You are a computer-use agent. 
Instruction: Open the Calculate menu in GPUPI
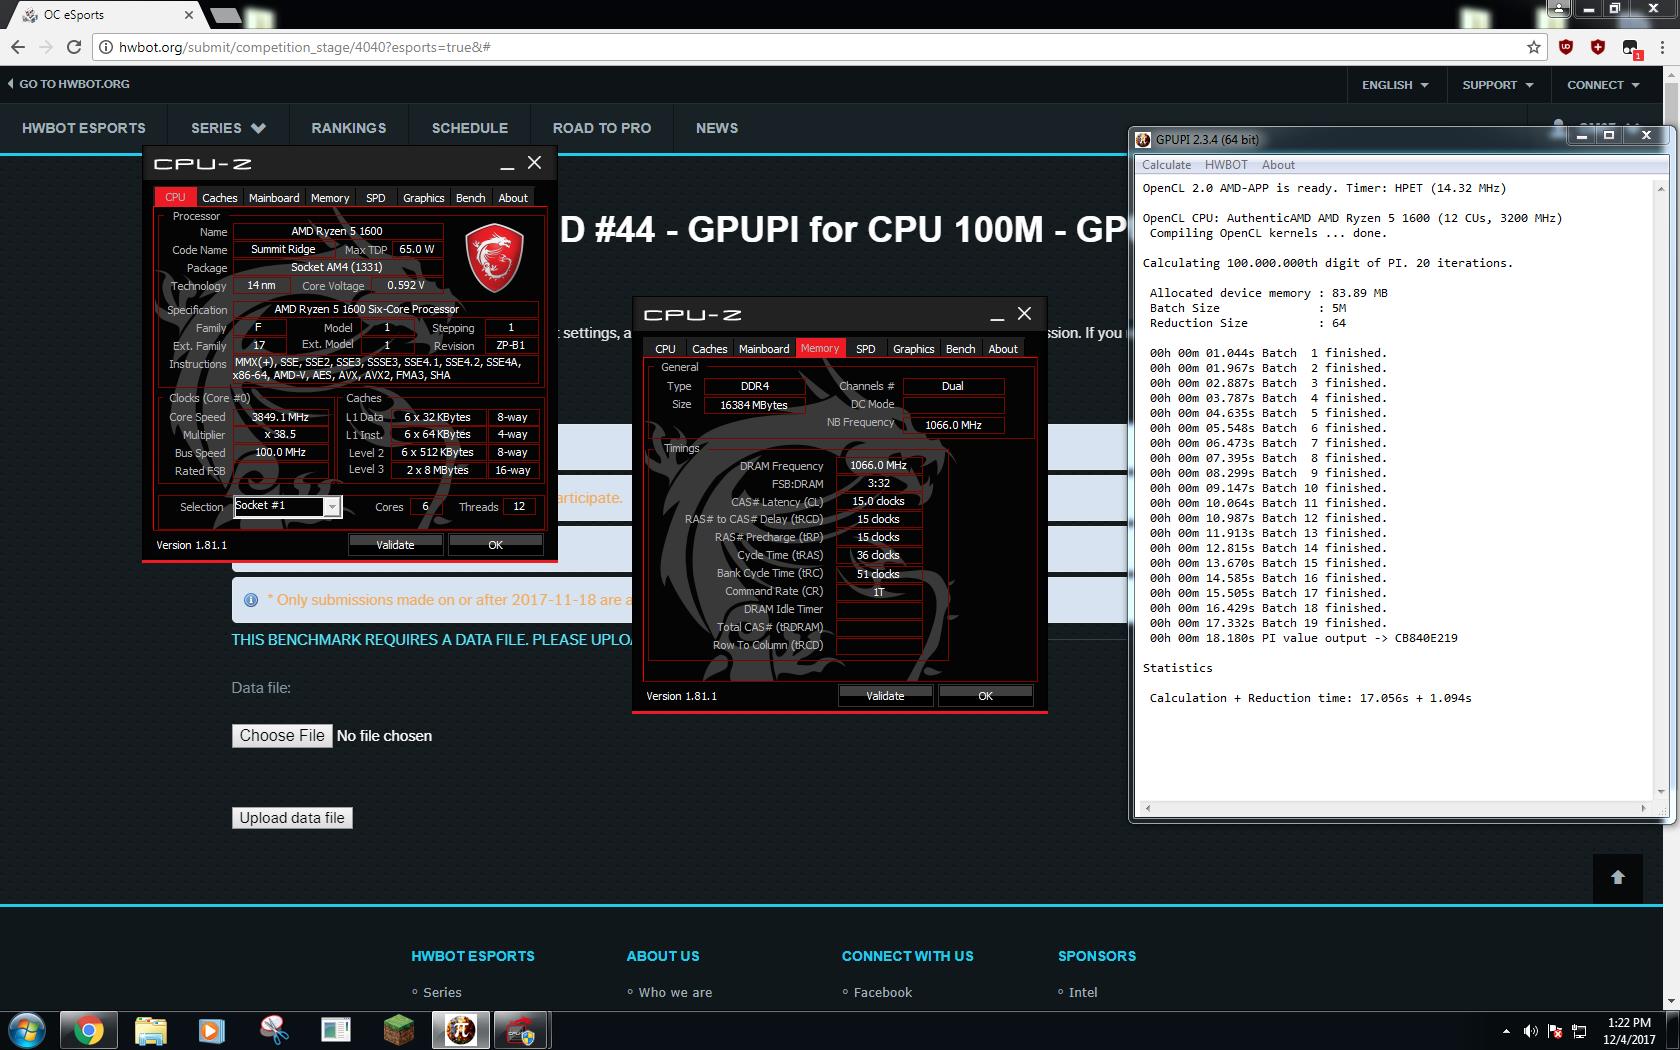1166,165
